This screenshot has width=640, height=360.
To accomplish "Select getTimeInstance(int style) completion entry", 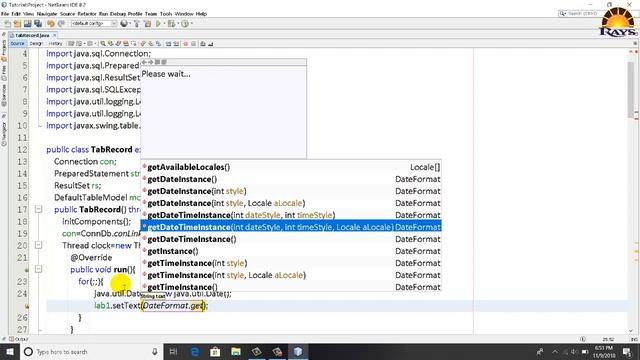I will (x=291, y=263).
